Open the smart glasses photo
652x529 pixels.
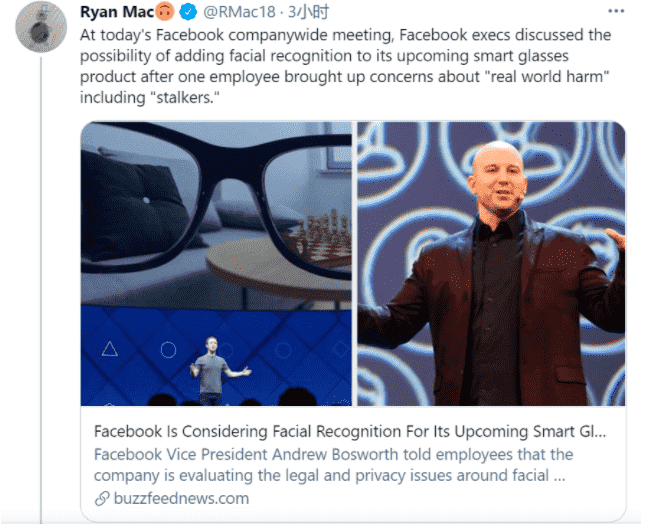216,213
